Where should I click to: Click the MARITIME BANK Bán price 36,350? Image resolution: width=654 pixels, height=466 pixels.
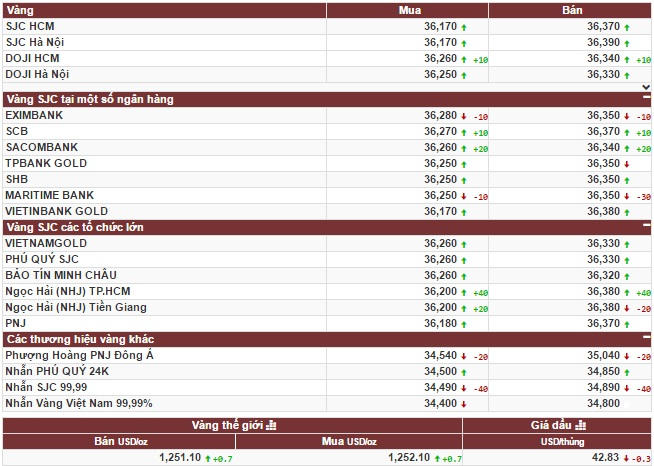[x=602, y=195]
